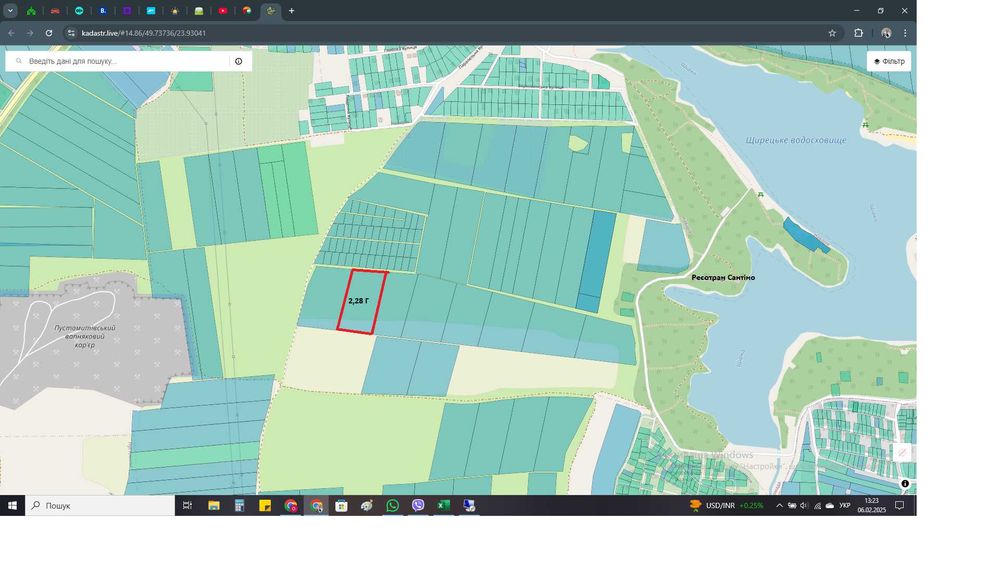Switch the УКР input language indicator

coord(845,506)
